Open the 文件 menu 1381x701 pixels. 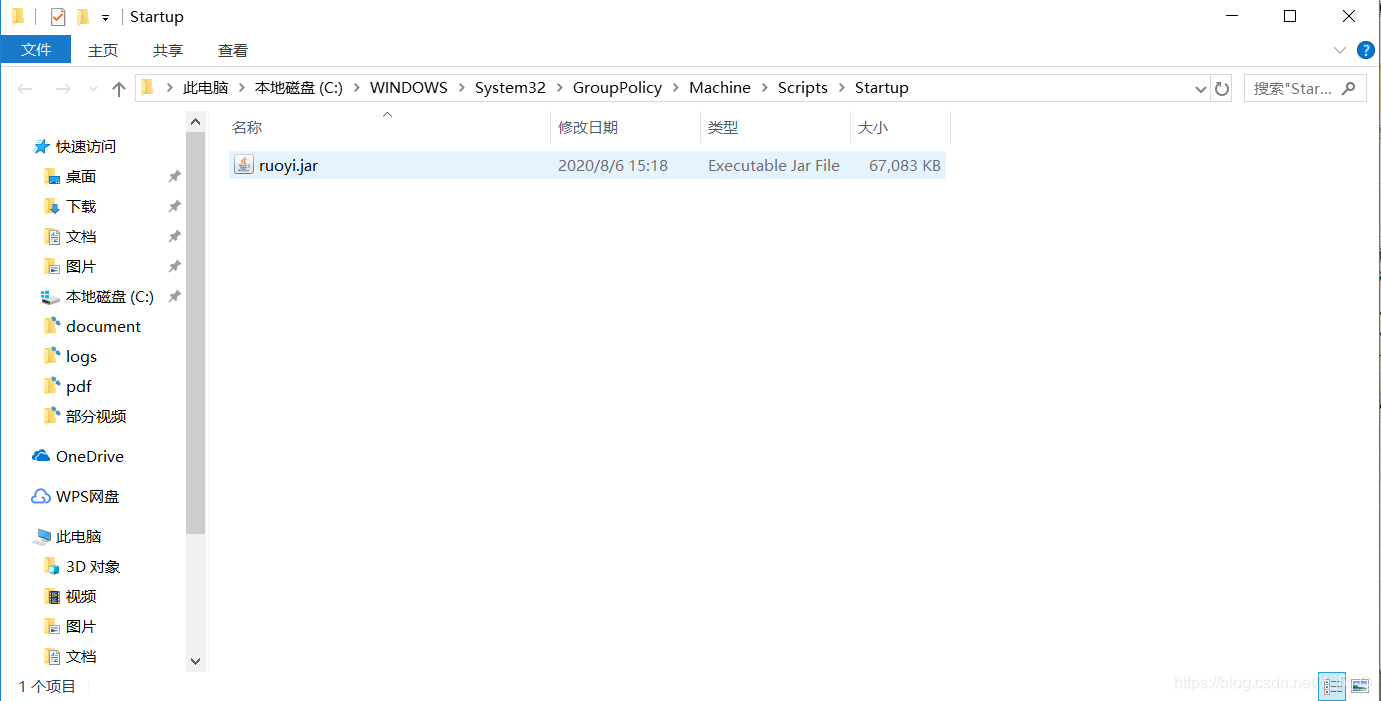tap(36, 49)
